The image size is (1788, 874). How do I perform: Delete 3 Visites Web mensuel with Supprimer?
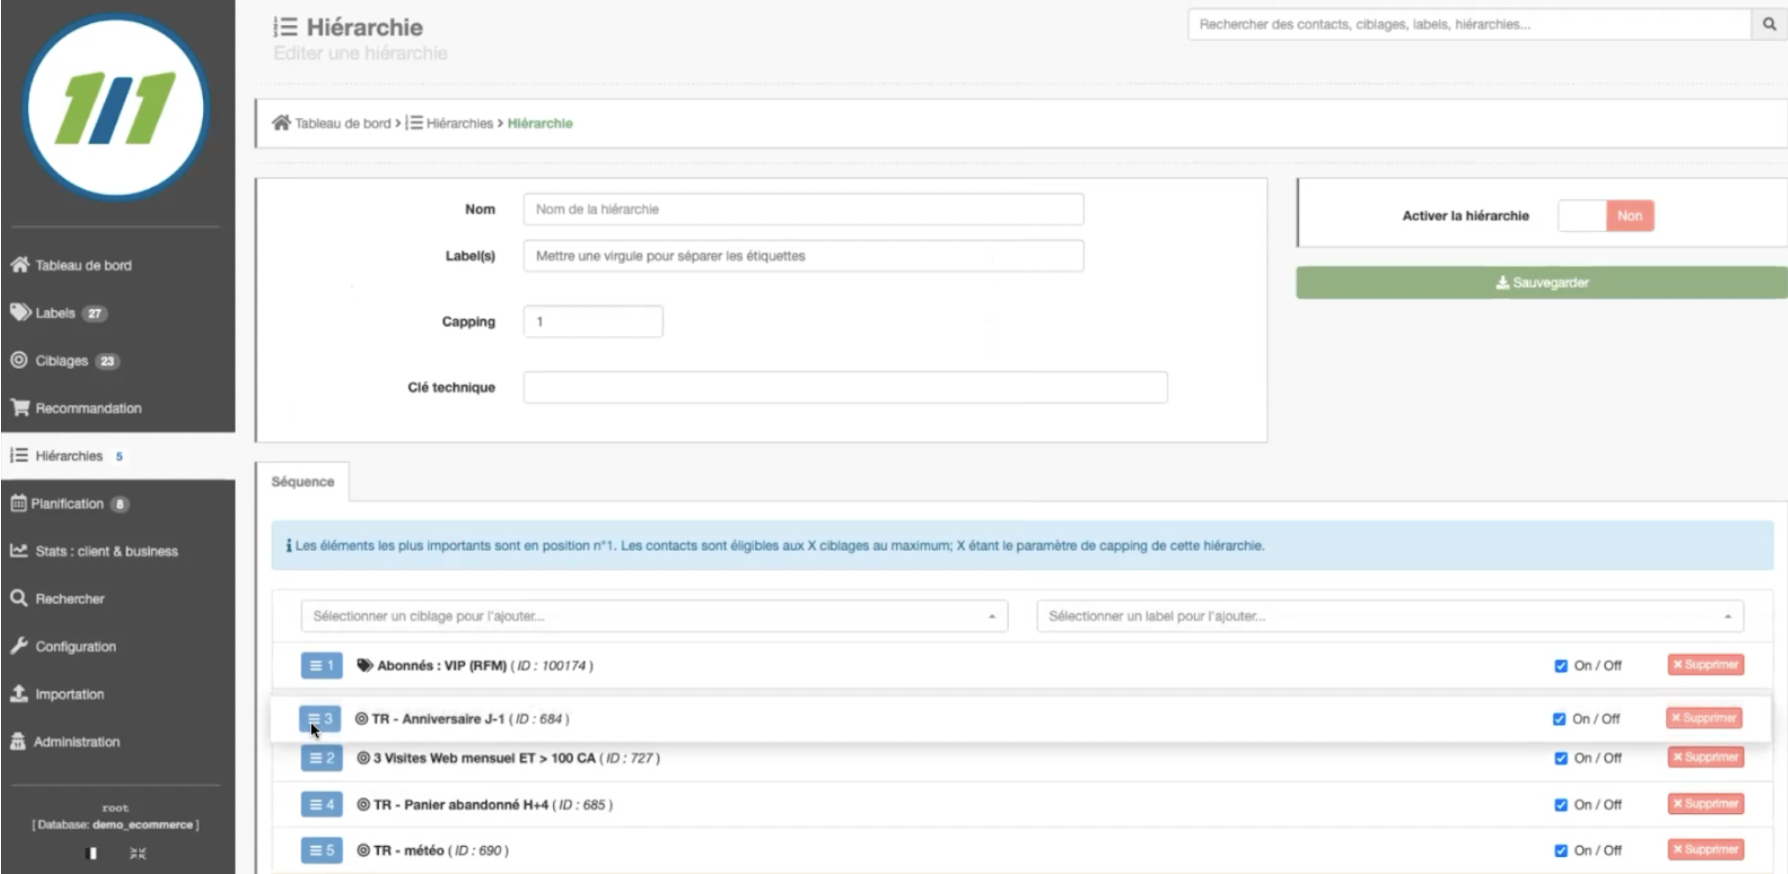coord(1706,757)
